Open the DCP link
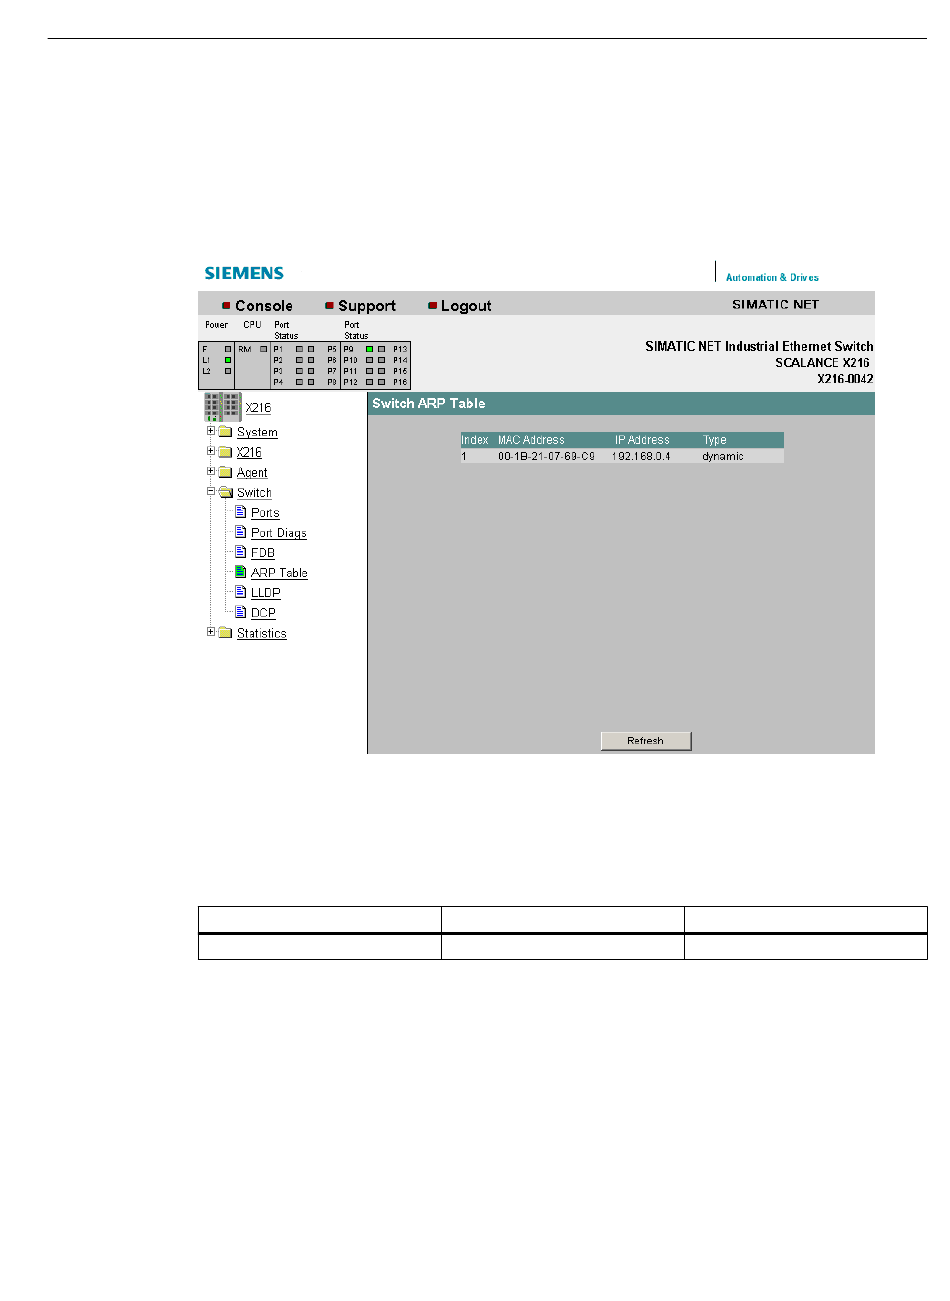Image resolution: width=950 pixels, height=1301 pixels. (x=263, y=613)
